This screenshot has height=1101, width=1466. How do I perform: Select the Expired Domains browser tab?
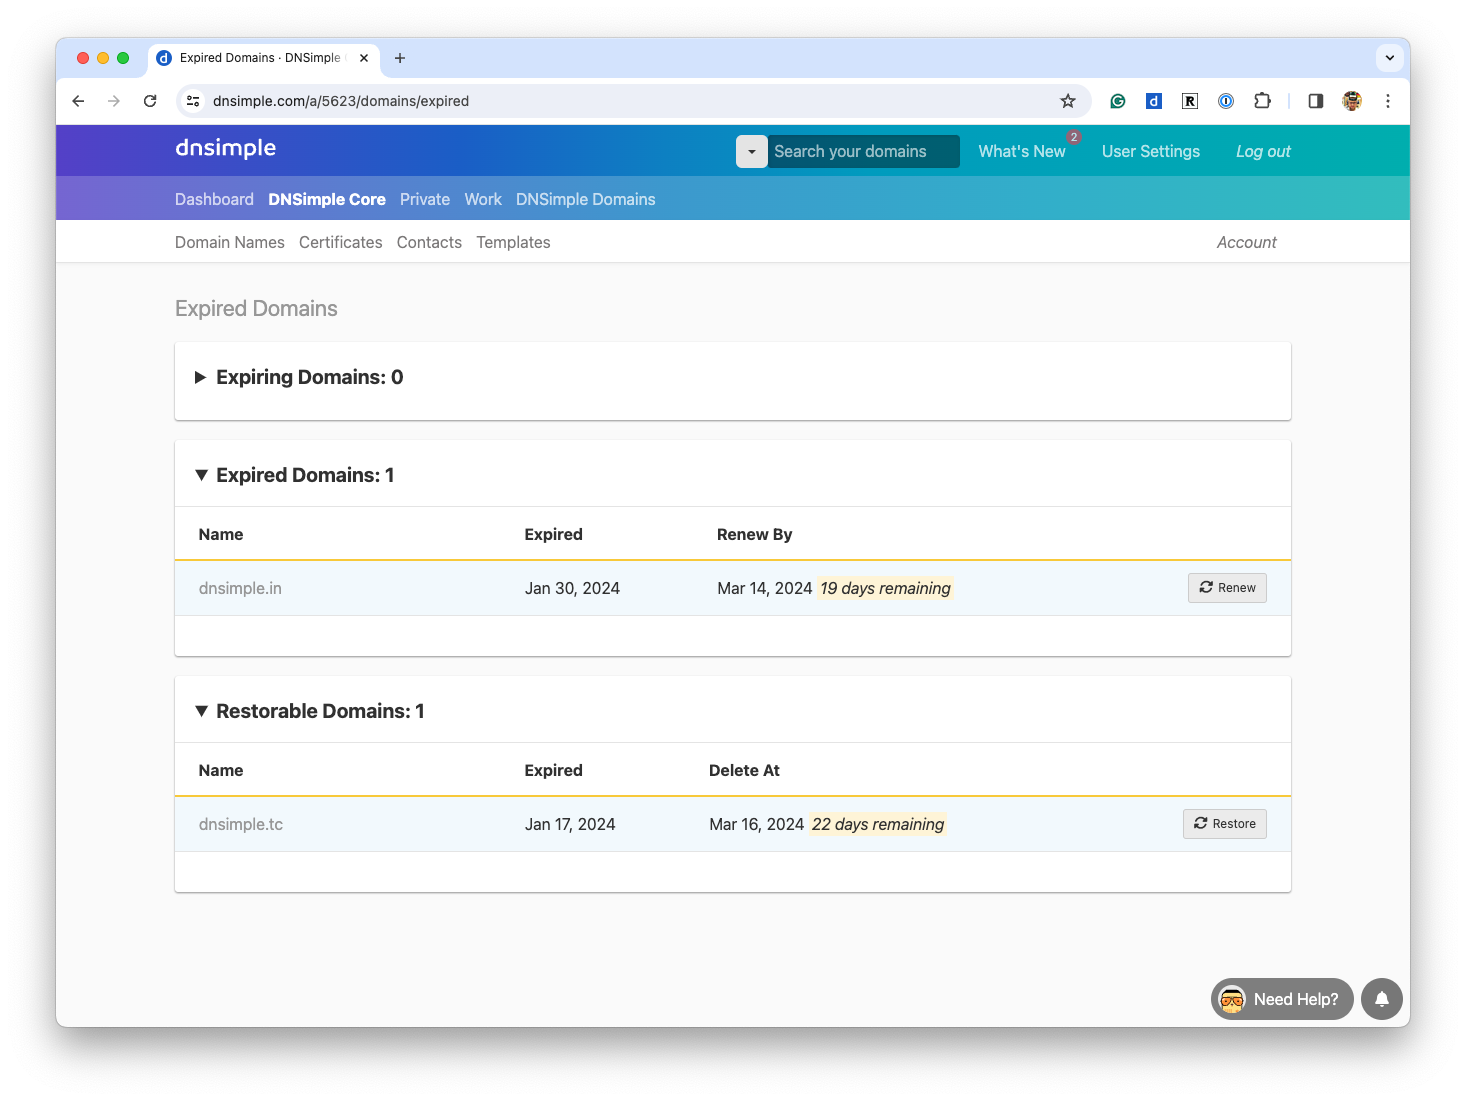[x=264, y=58]
